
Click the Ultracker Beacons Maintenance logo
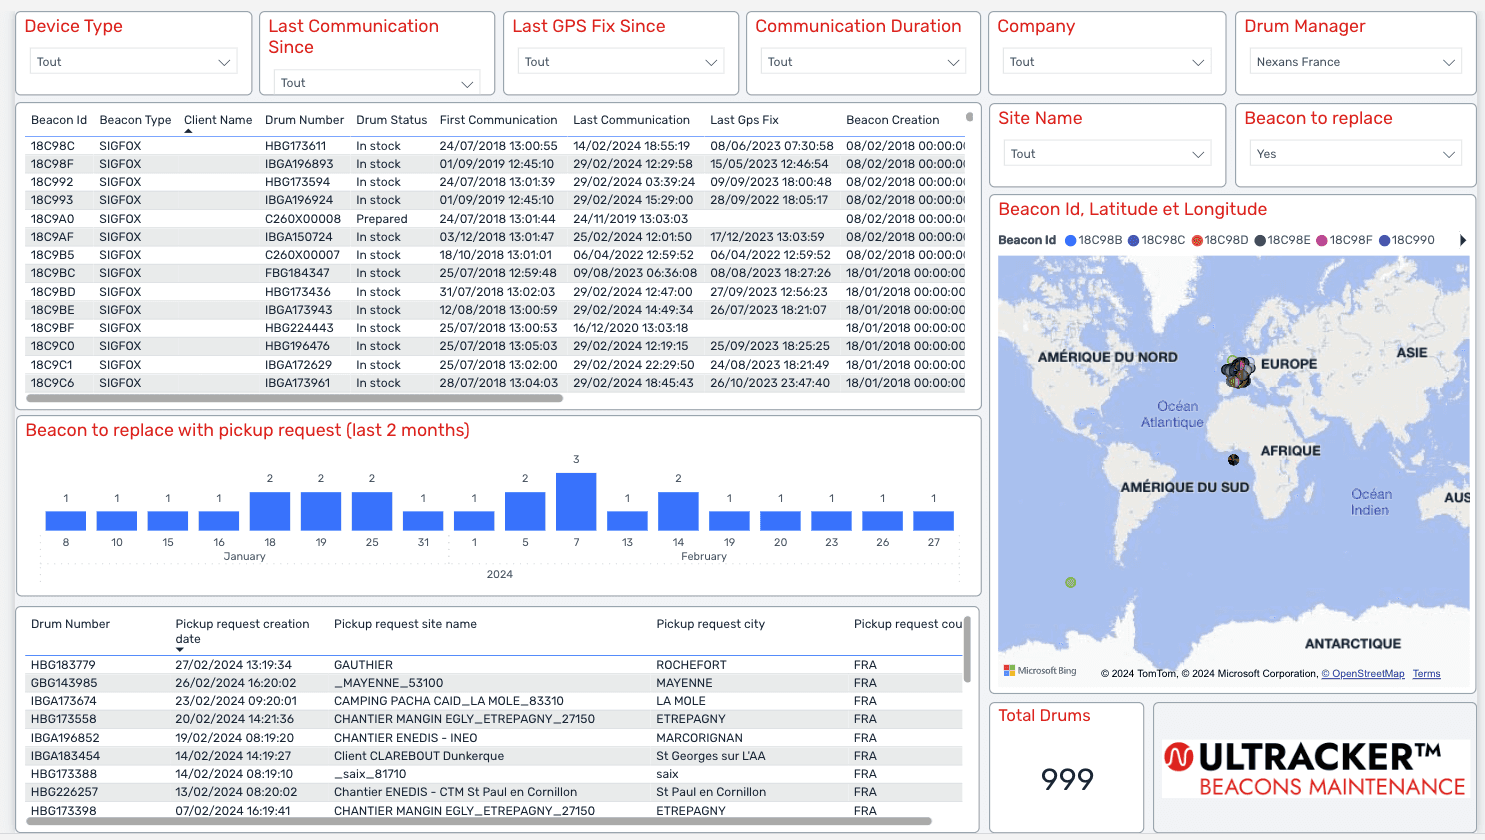tap(1315, 768)
